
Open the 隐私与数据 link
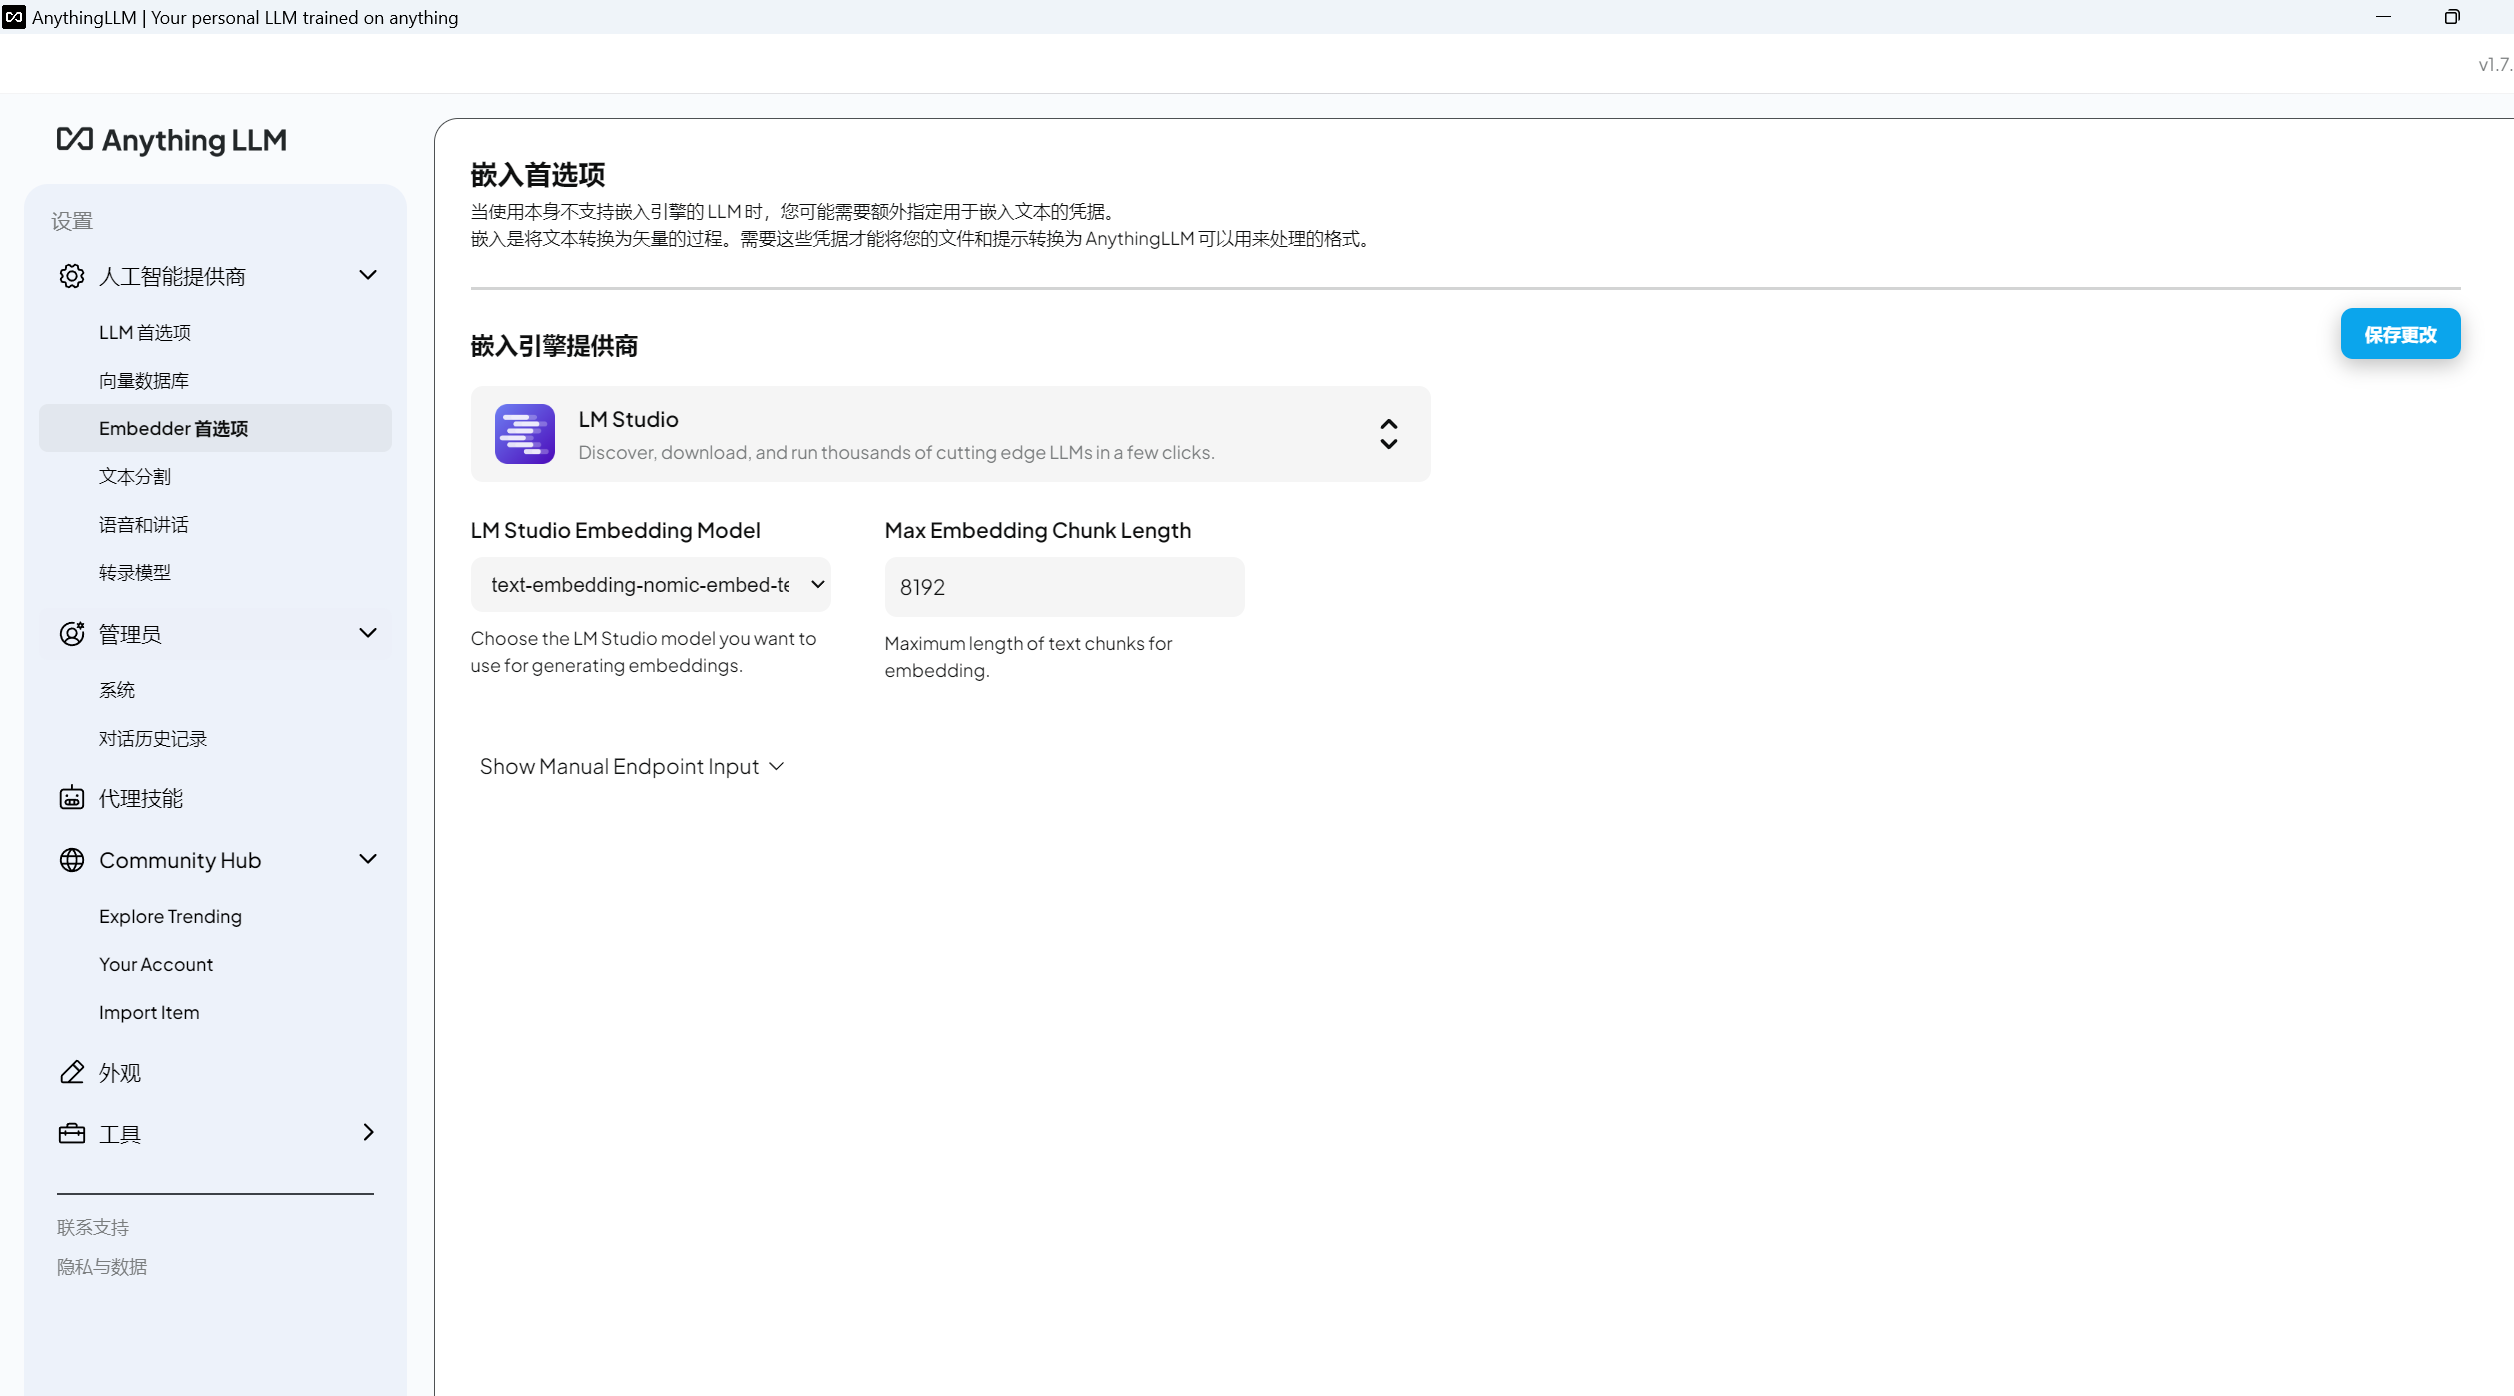(102, 1267)
